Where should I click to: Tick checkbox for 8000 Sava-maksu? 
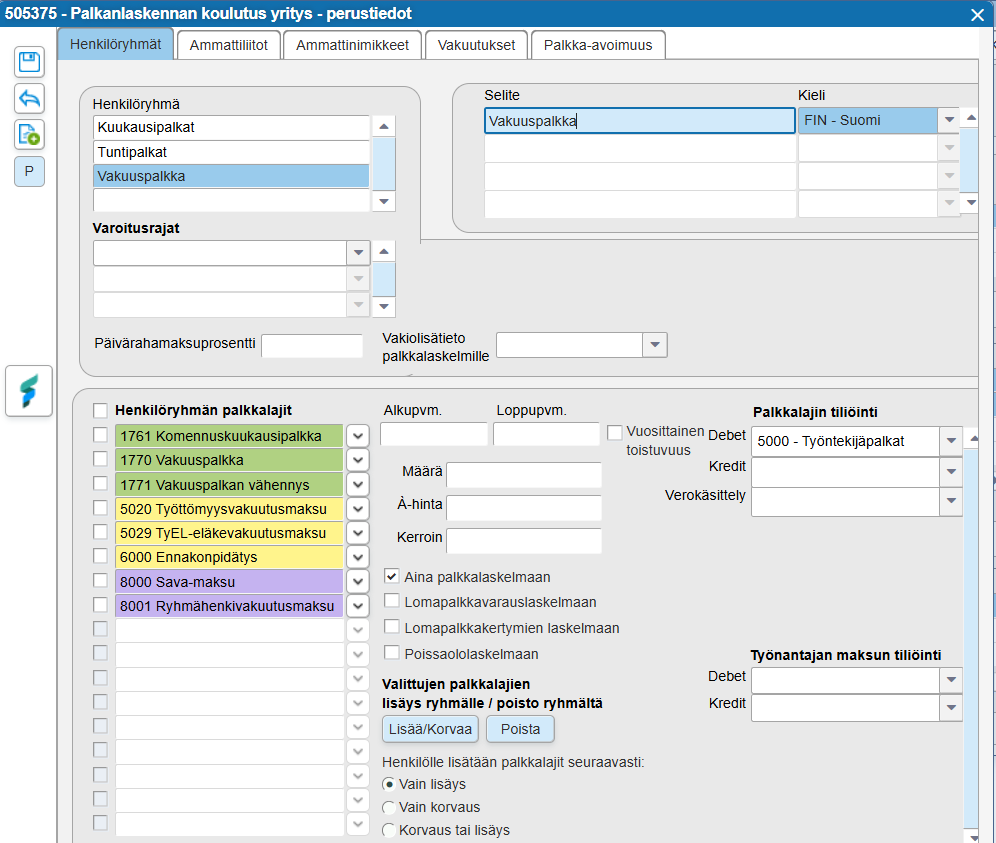click(x=100, y=580)
